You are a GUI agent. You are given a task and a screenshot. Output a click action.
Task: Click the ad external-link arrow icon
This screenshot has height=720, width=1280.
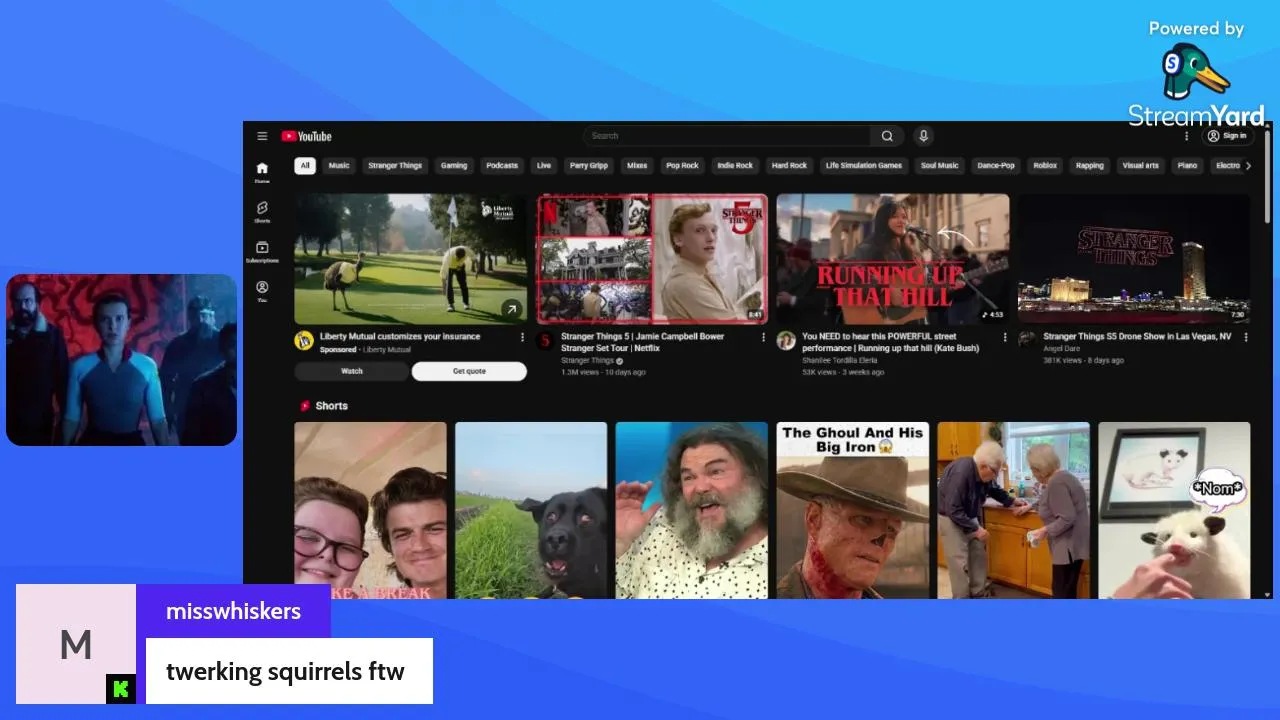[x=511, y=309]
